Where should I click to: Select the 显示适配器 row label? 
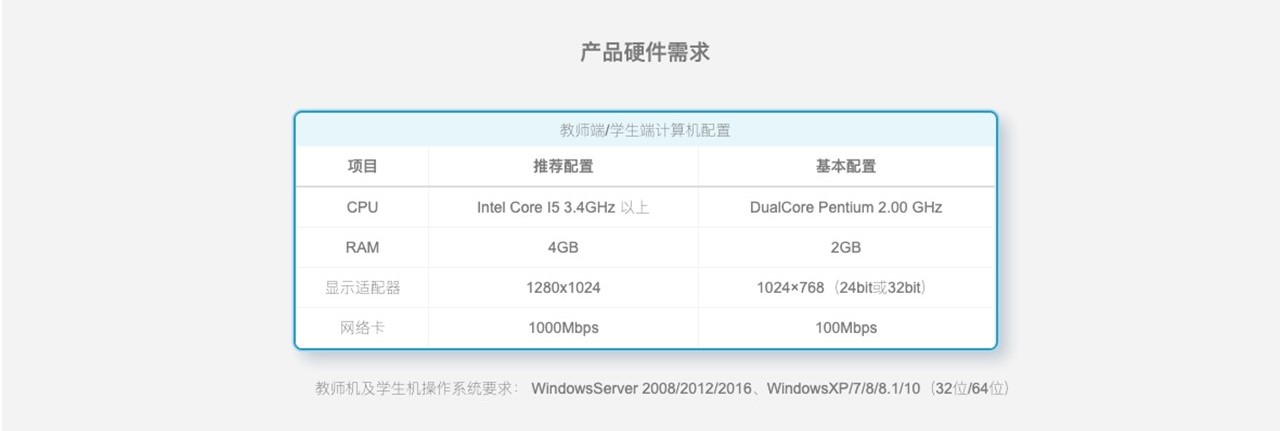pyautogui.click(x=362, y=288)
